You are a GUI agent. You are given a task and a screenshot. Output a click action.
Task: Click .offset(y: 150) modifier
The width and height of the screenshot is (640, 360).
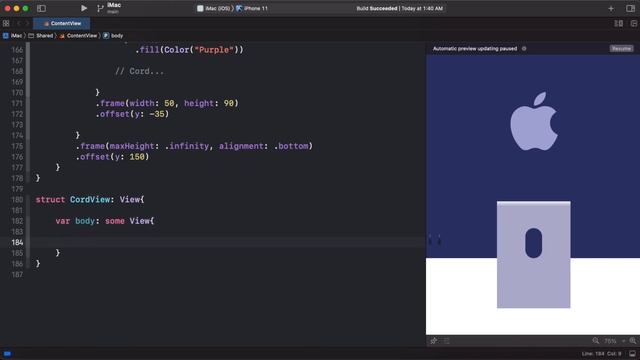[x=112, y=157]
